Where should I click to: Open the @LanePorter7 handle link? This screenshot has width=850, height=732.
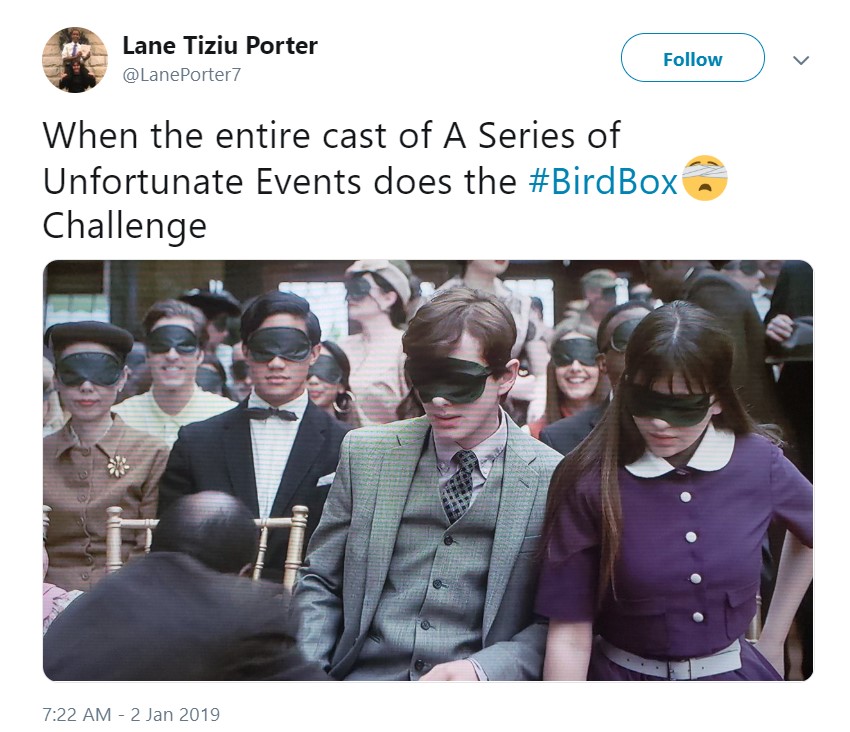tap(182, 75)
